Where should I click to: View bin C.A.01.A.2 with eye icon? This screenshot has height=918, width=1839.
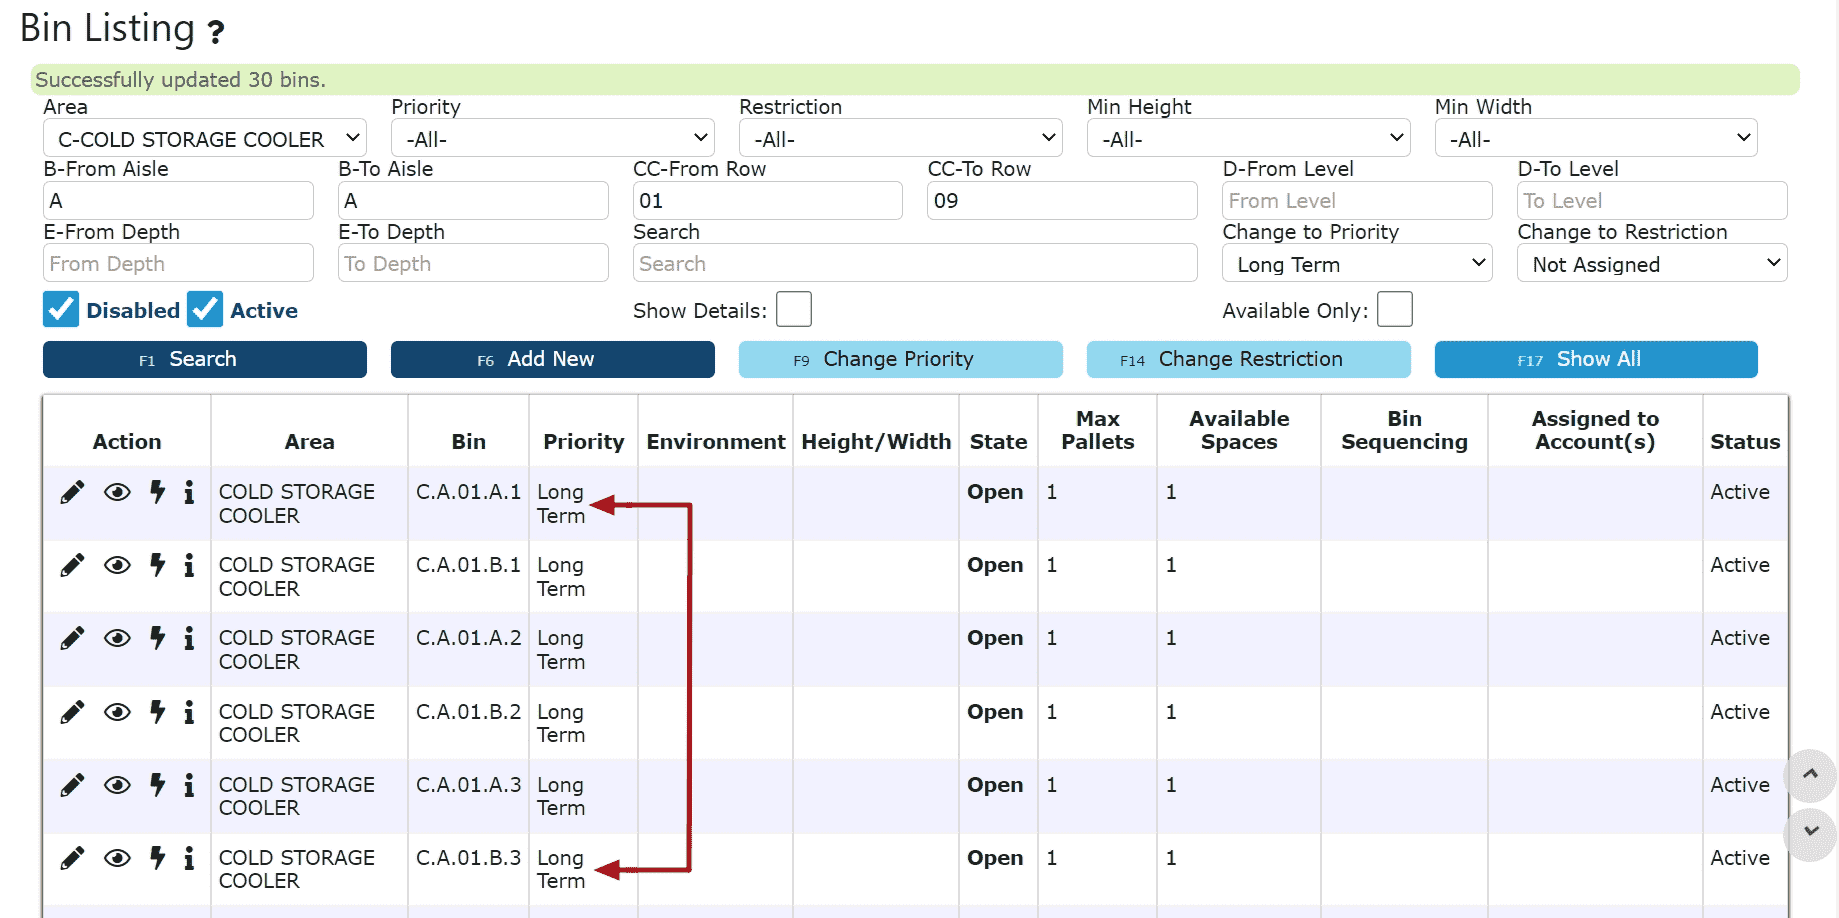coord(117,638)
